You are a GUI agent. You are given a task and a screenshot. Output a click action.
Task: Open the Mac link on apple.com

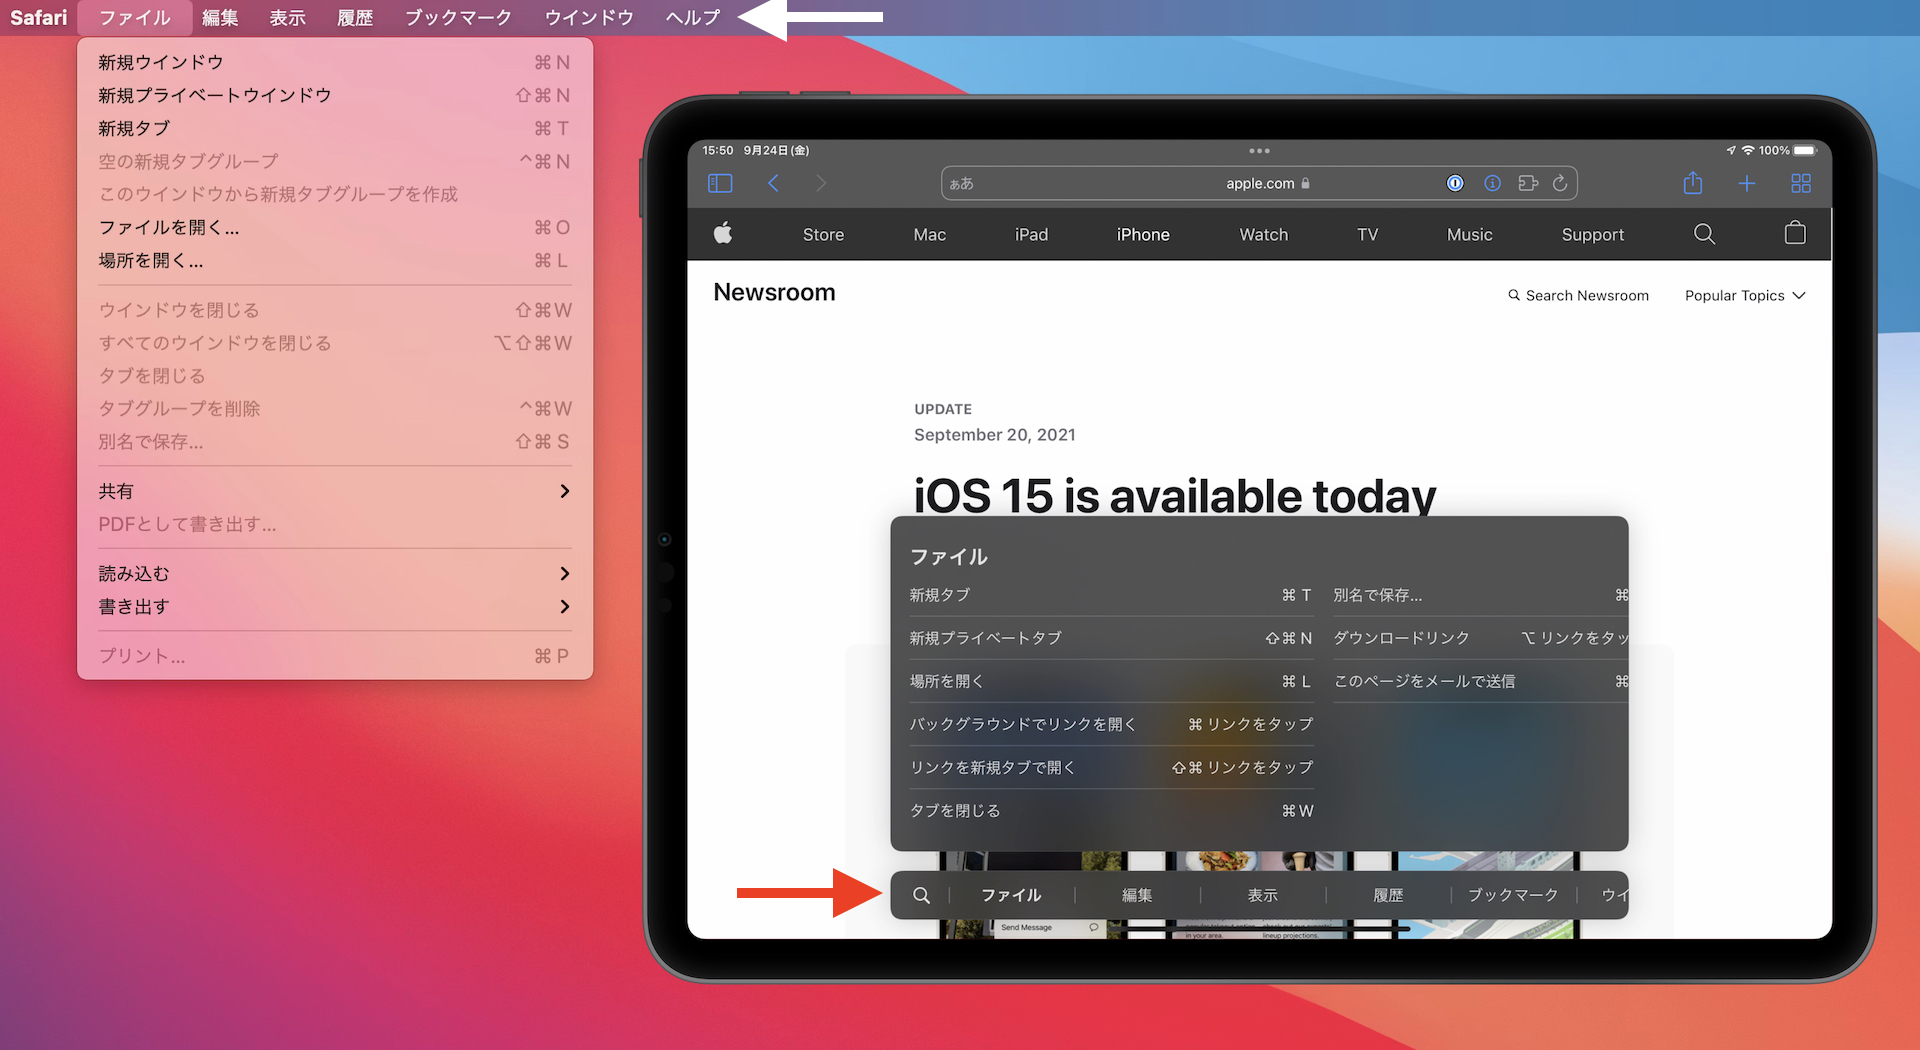pos(929,234)
